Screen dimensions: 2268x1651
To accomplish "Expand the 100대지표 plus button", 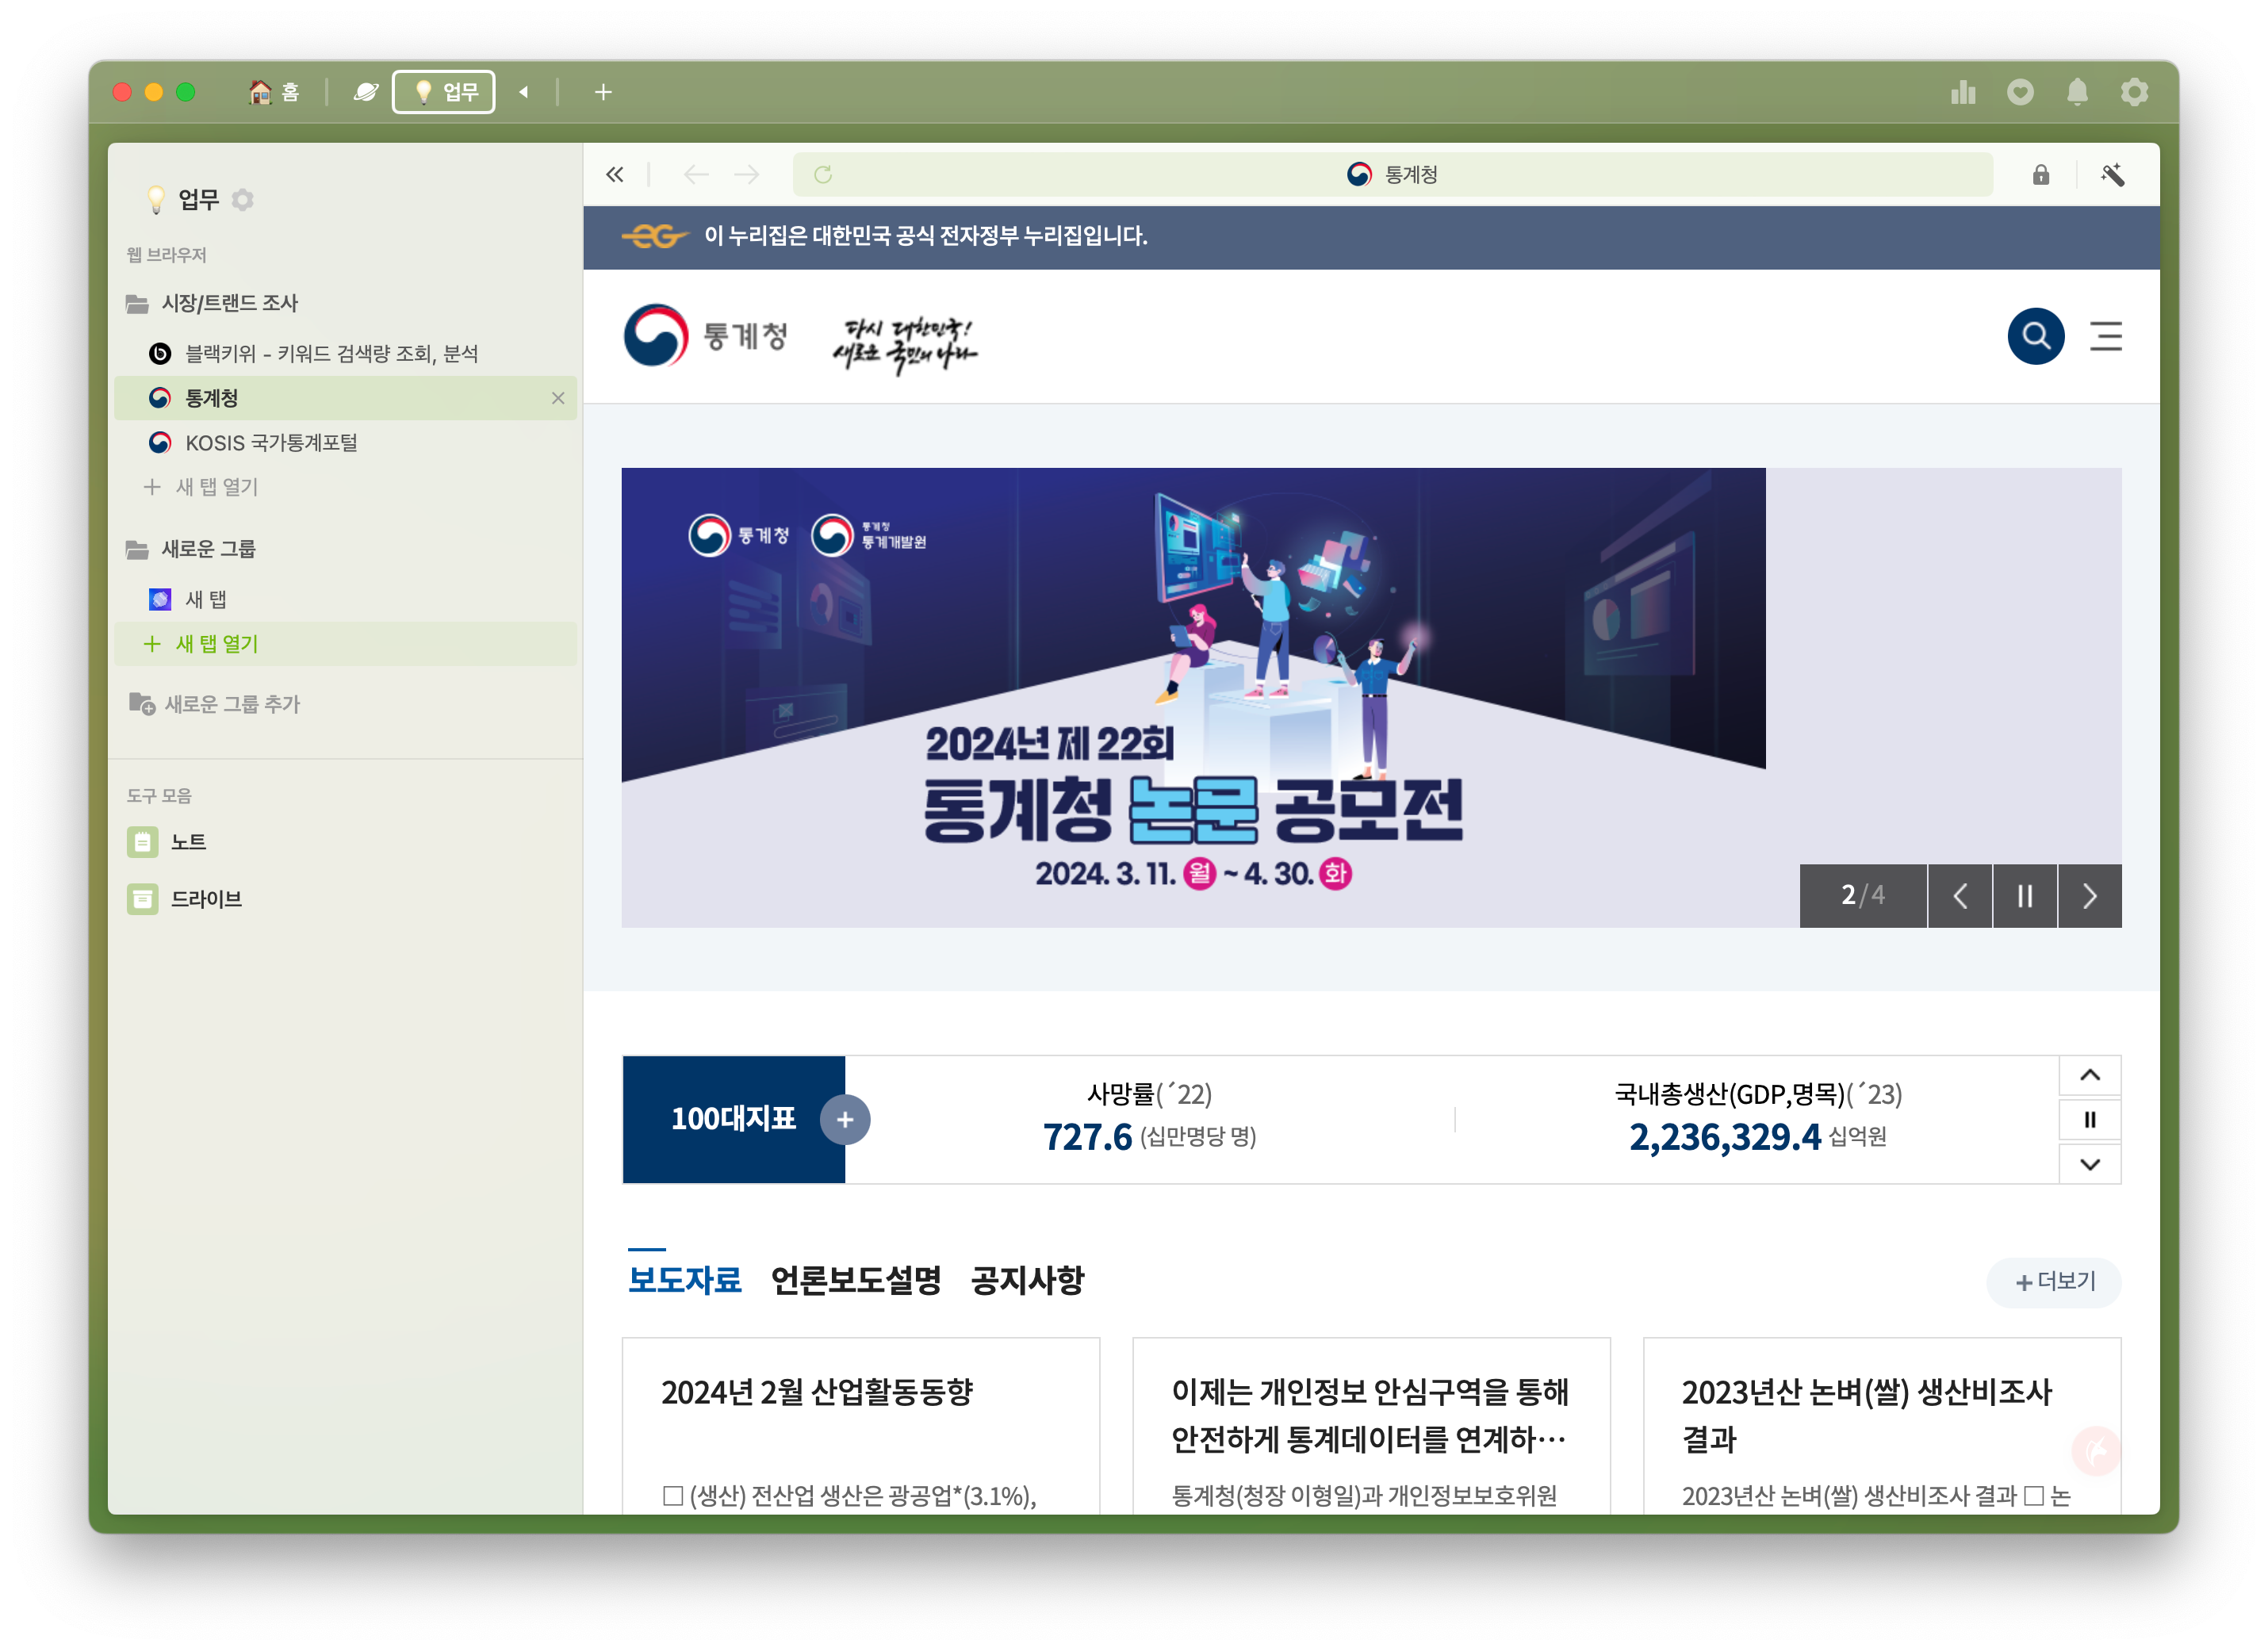I will coord(845,1120).
